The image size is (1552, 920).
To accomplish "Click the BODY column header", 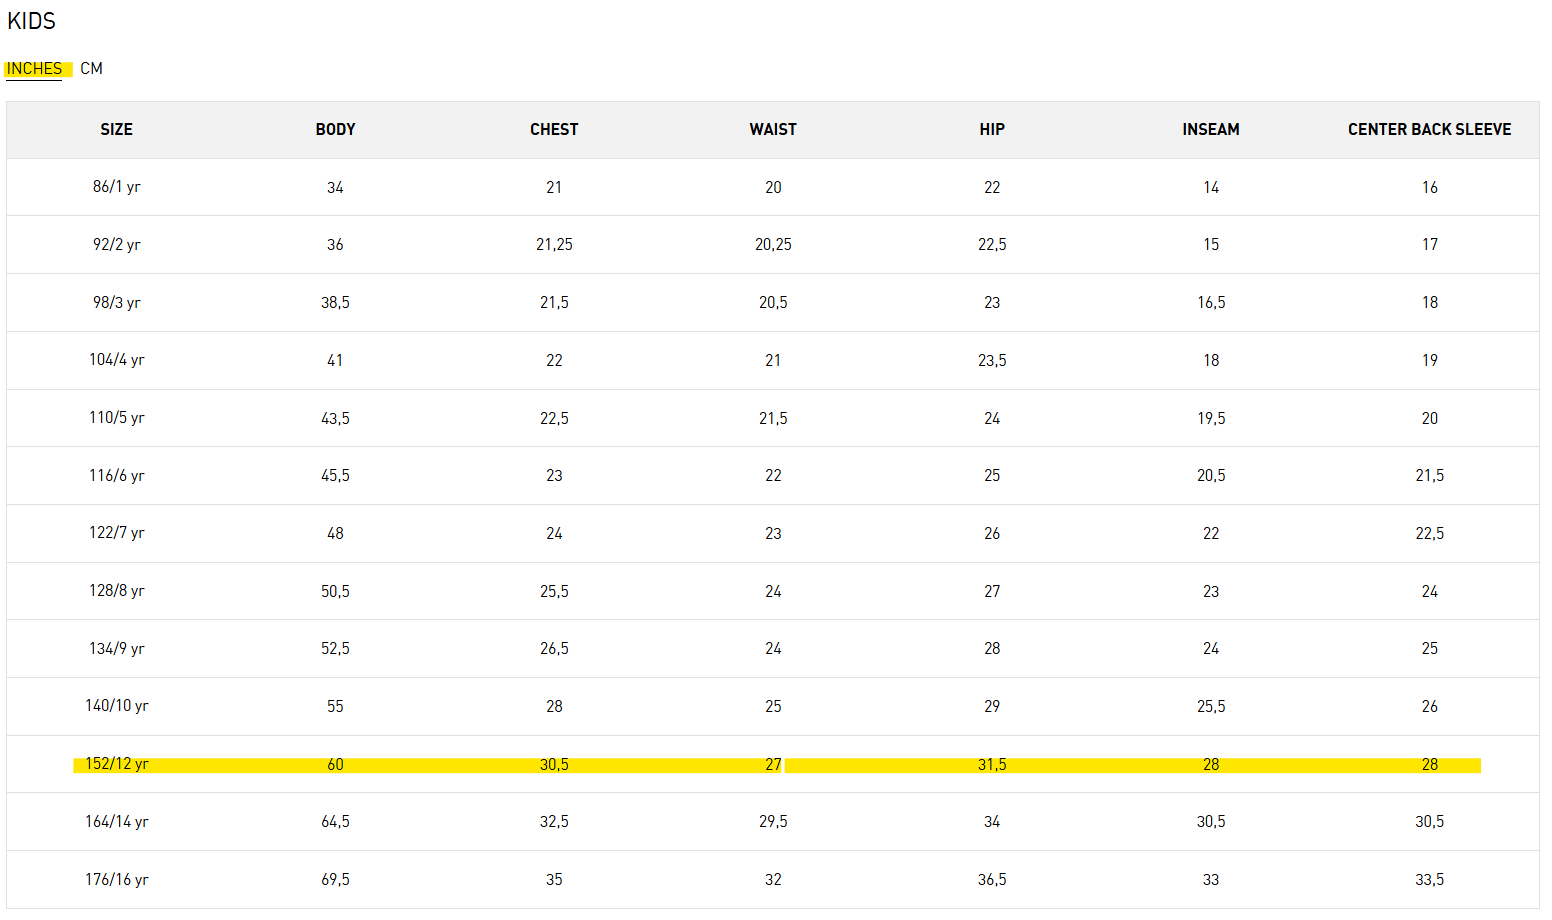I will tap(335, 129).
